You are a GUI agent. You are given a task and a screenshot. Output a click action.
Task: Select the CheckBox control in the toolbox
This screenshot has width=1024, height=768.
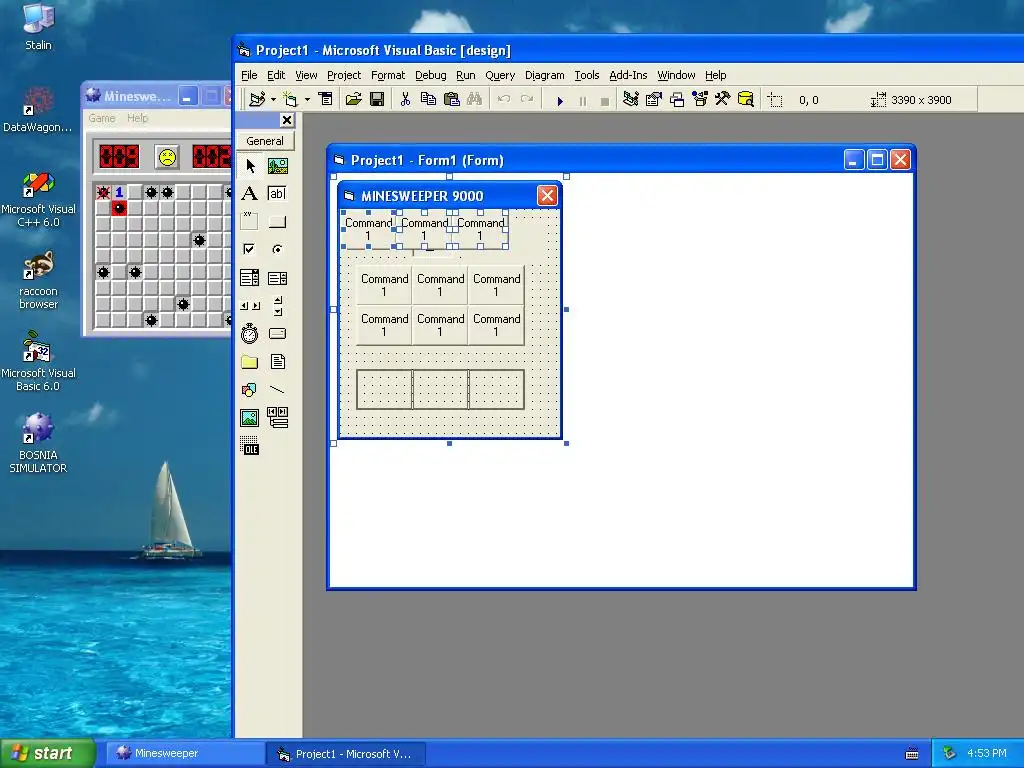coord(250,249)
